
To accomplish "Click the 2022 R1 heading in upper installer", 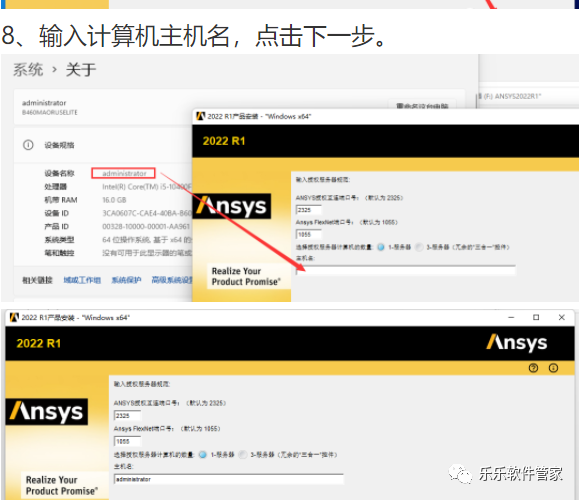I will click(224, 141).
